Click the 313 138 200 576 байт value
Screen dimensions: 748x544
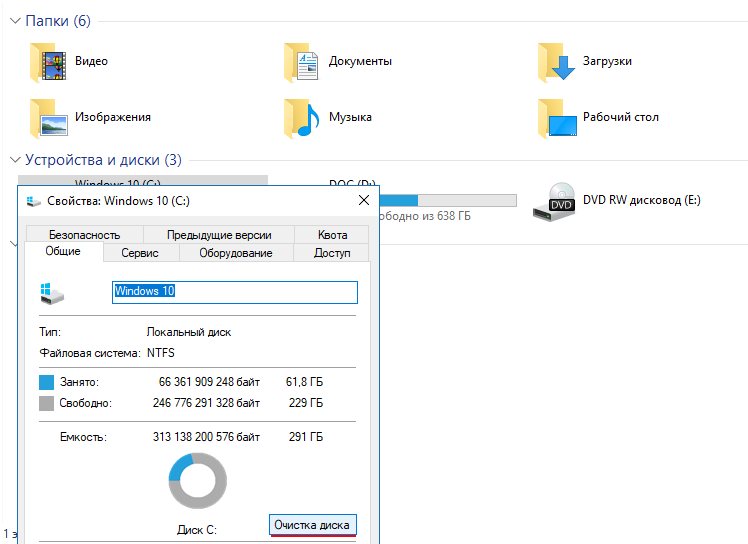click(x=207, y=437)
